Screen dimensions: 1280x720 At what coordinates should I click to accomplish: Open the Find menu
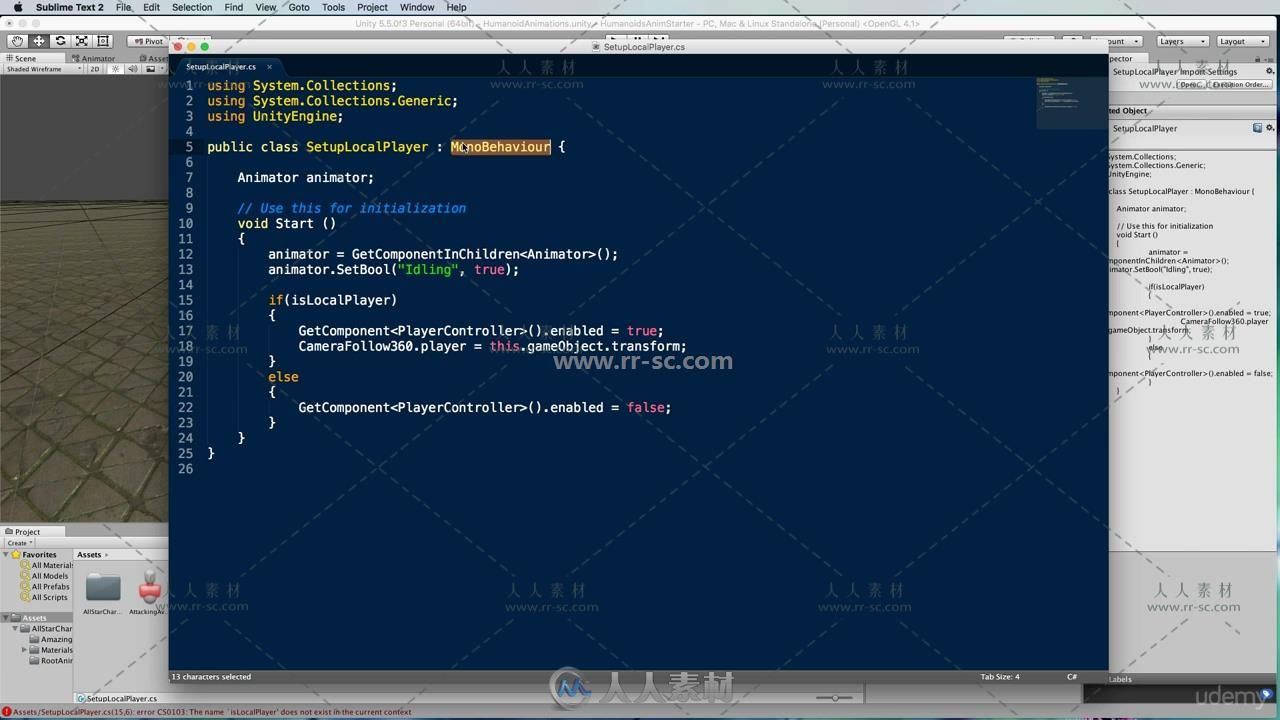(233, 7)
